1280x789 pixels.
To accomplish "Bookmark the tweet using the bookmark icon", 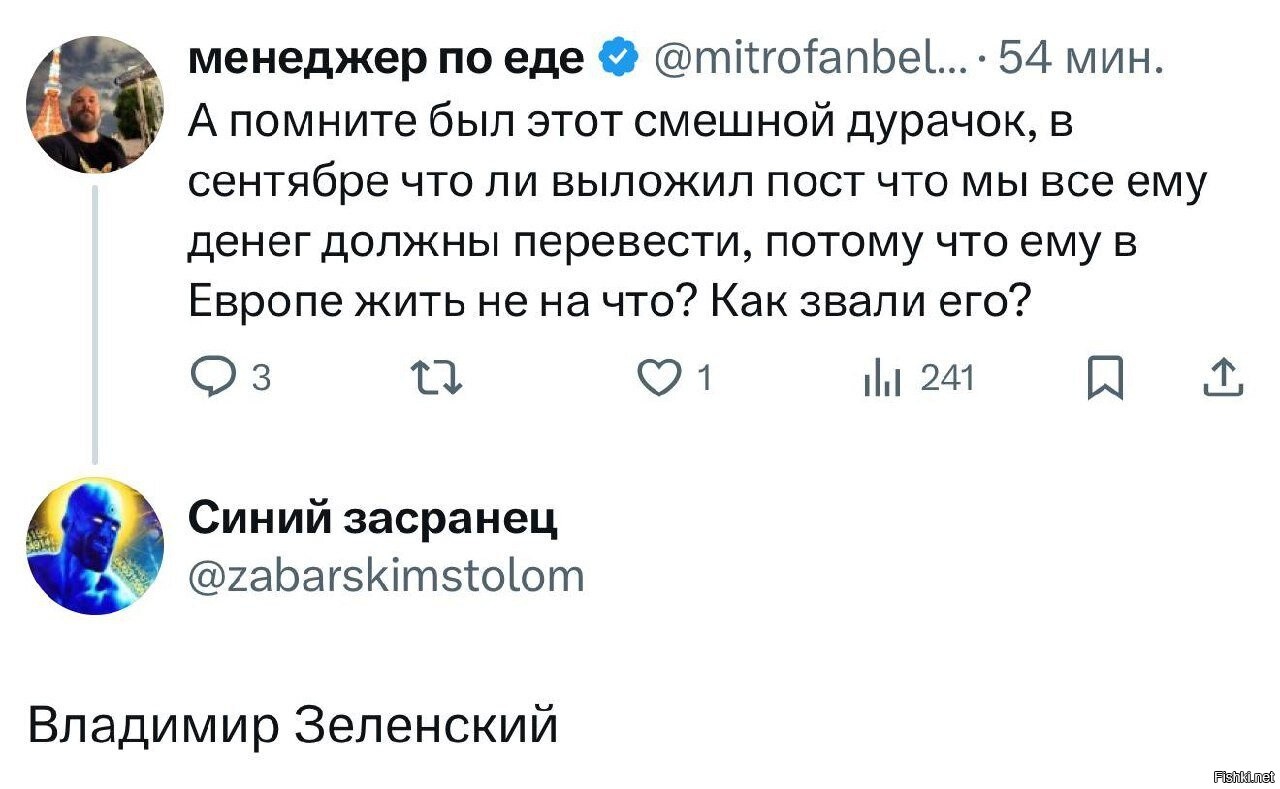I will click(1105, 377).
